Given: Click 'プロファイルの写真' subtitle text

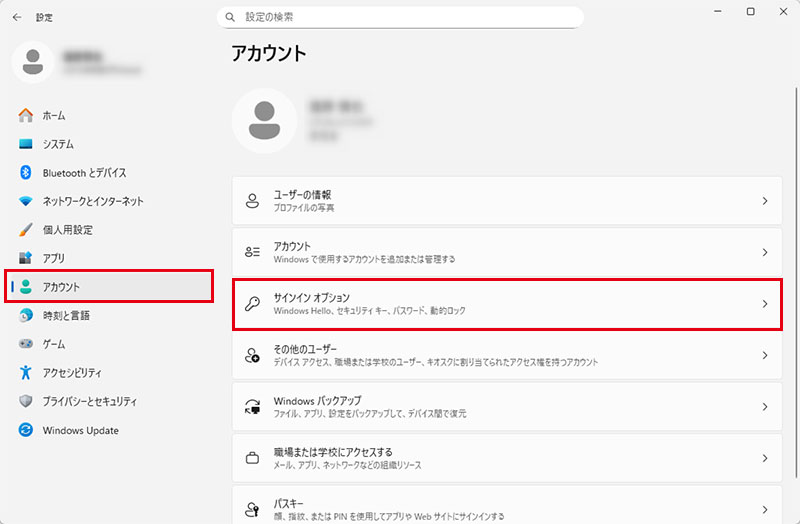Looking at the screenshot, I should coord(304,208).
